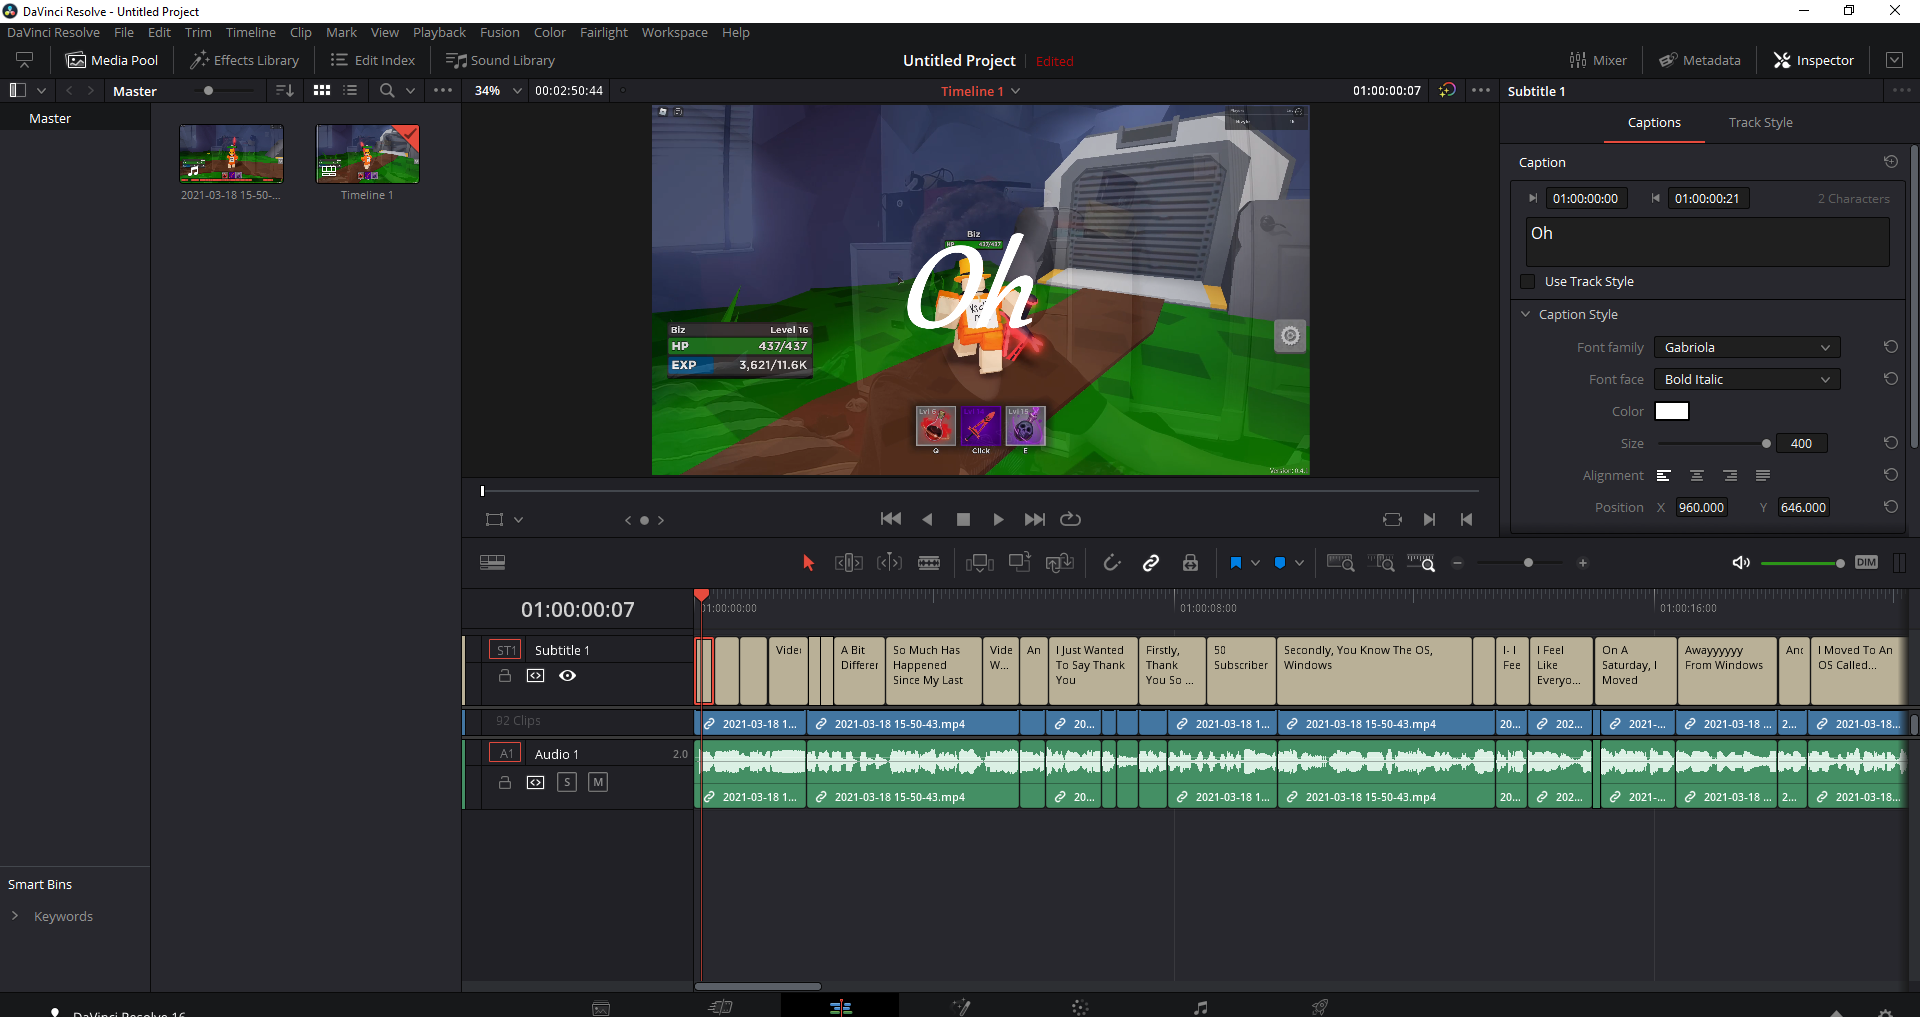This screenshot has height=1017, width=1920.
Task: Open the Fairlight menu
Action: 604,32
